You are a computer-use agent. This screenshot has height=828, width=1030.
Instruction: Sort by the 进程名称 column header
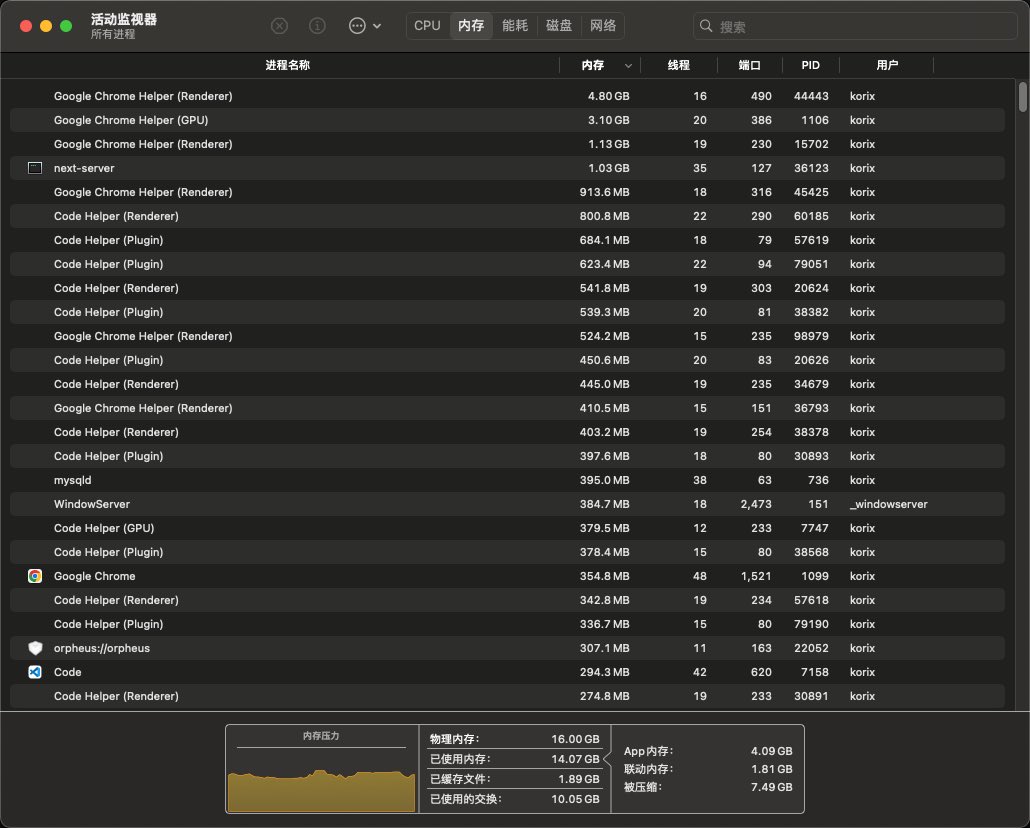(288, 65)
